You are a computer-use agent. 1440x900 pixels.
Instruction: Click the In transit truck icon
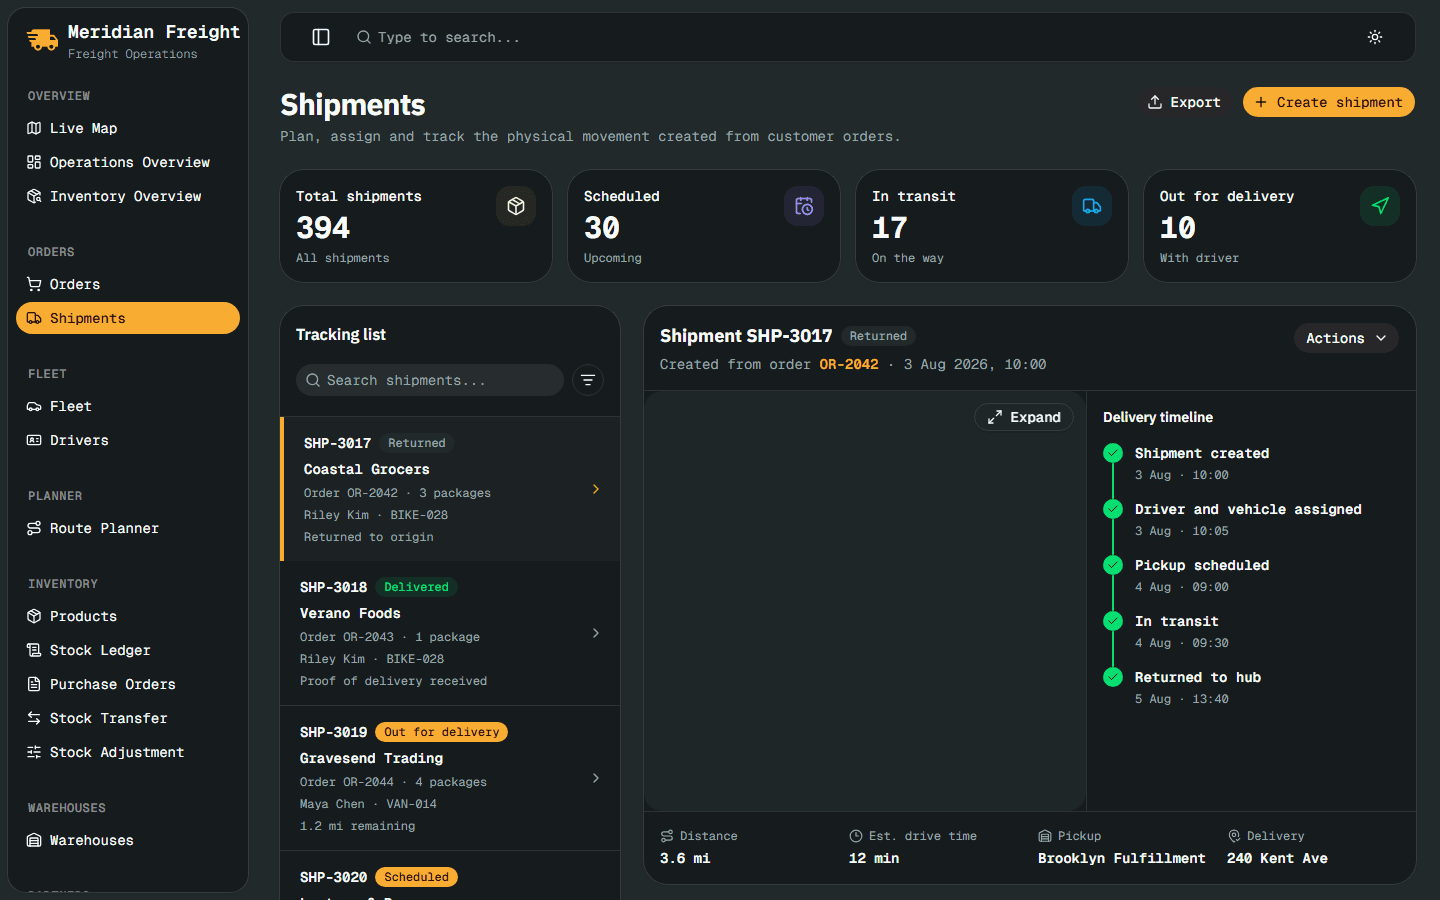click(x=1092, y=206)
